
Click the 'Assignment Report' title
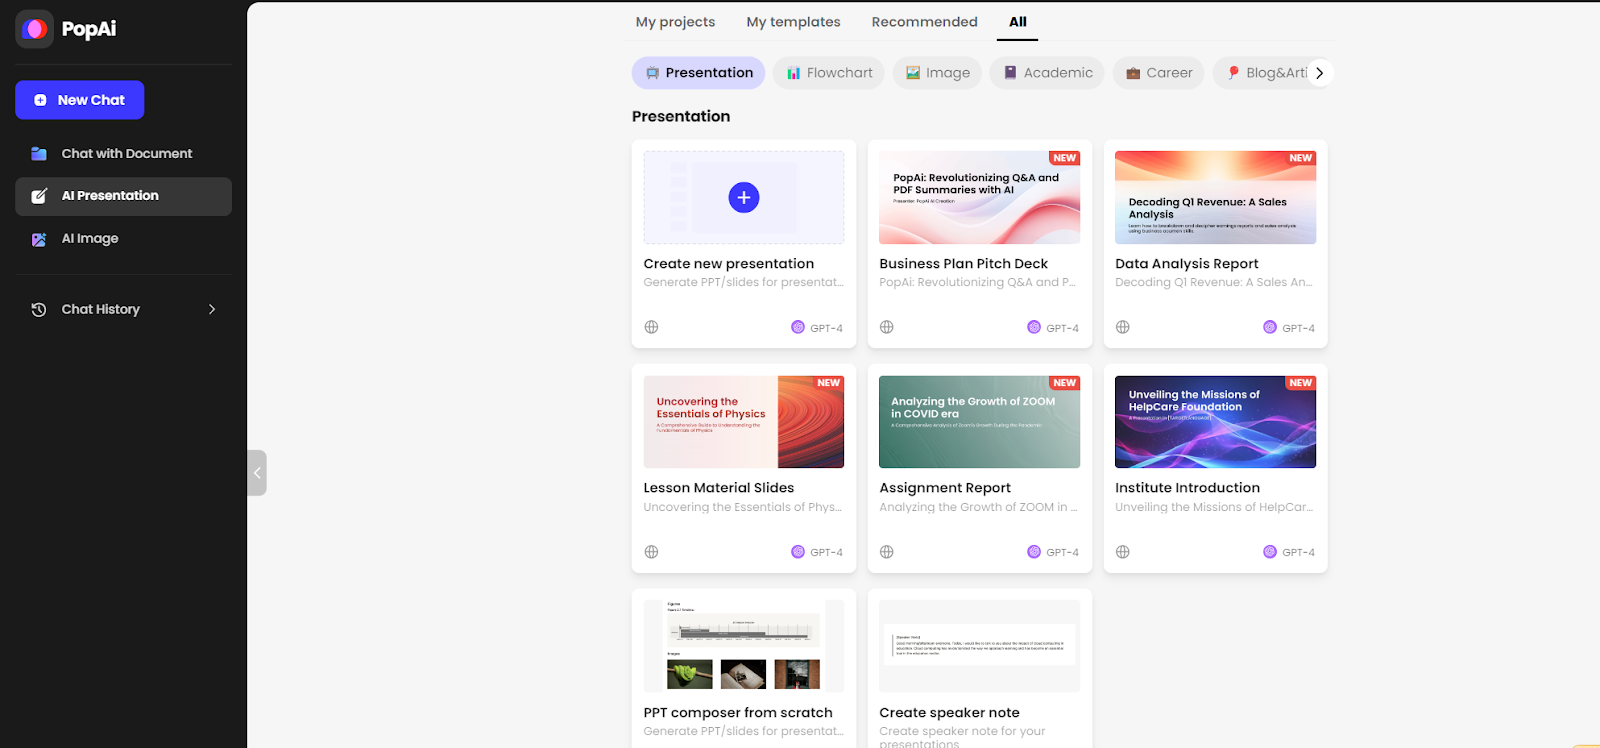(945, 488)
